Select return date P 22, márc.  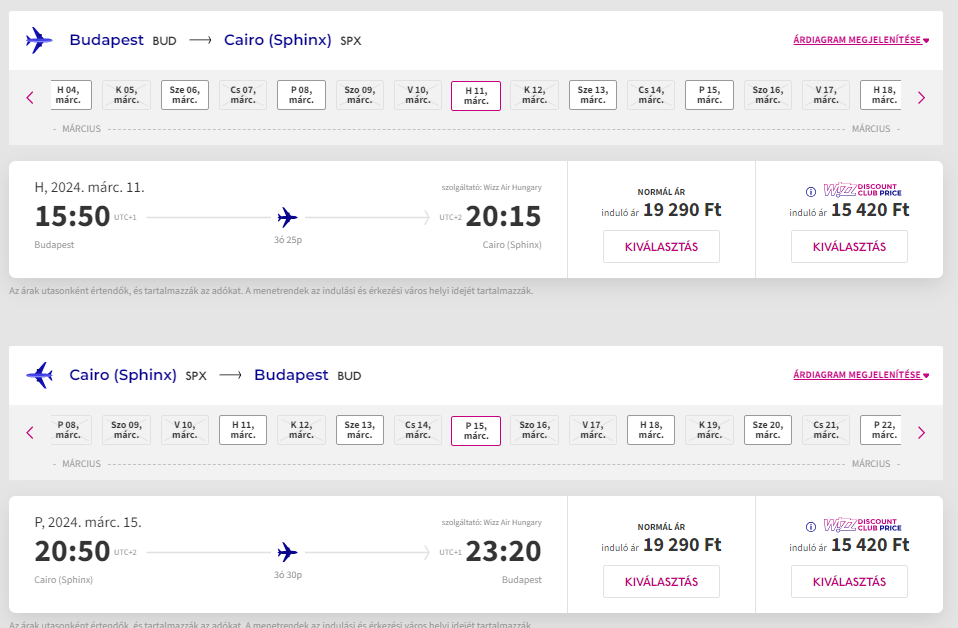pos(883,430)
